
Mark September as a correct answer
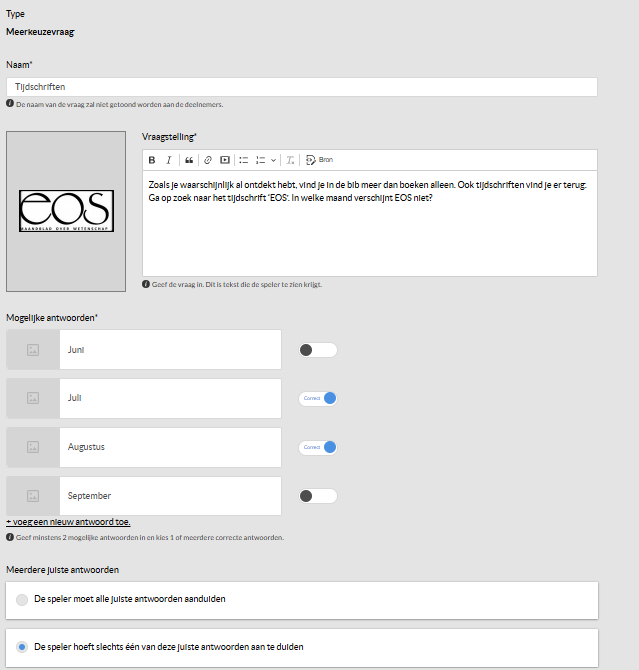click(318, 496)
